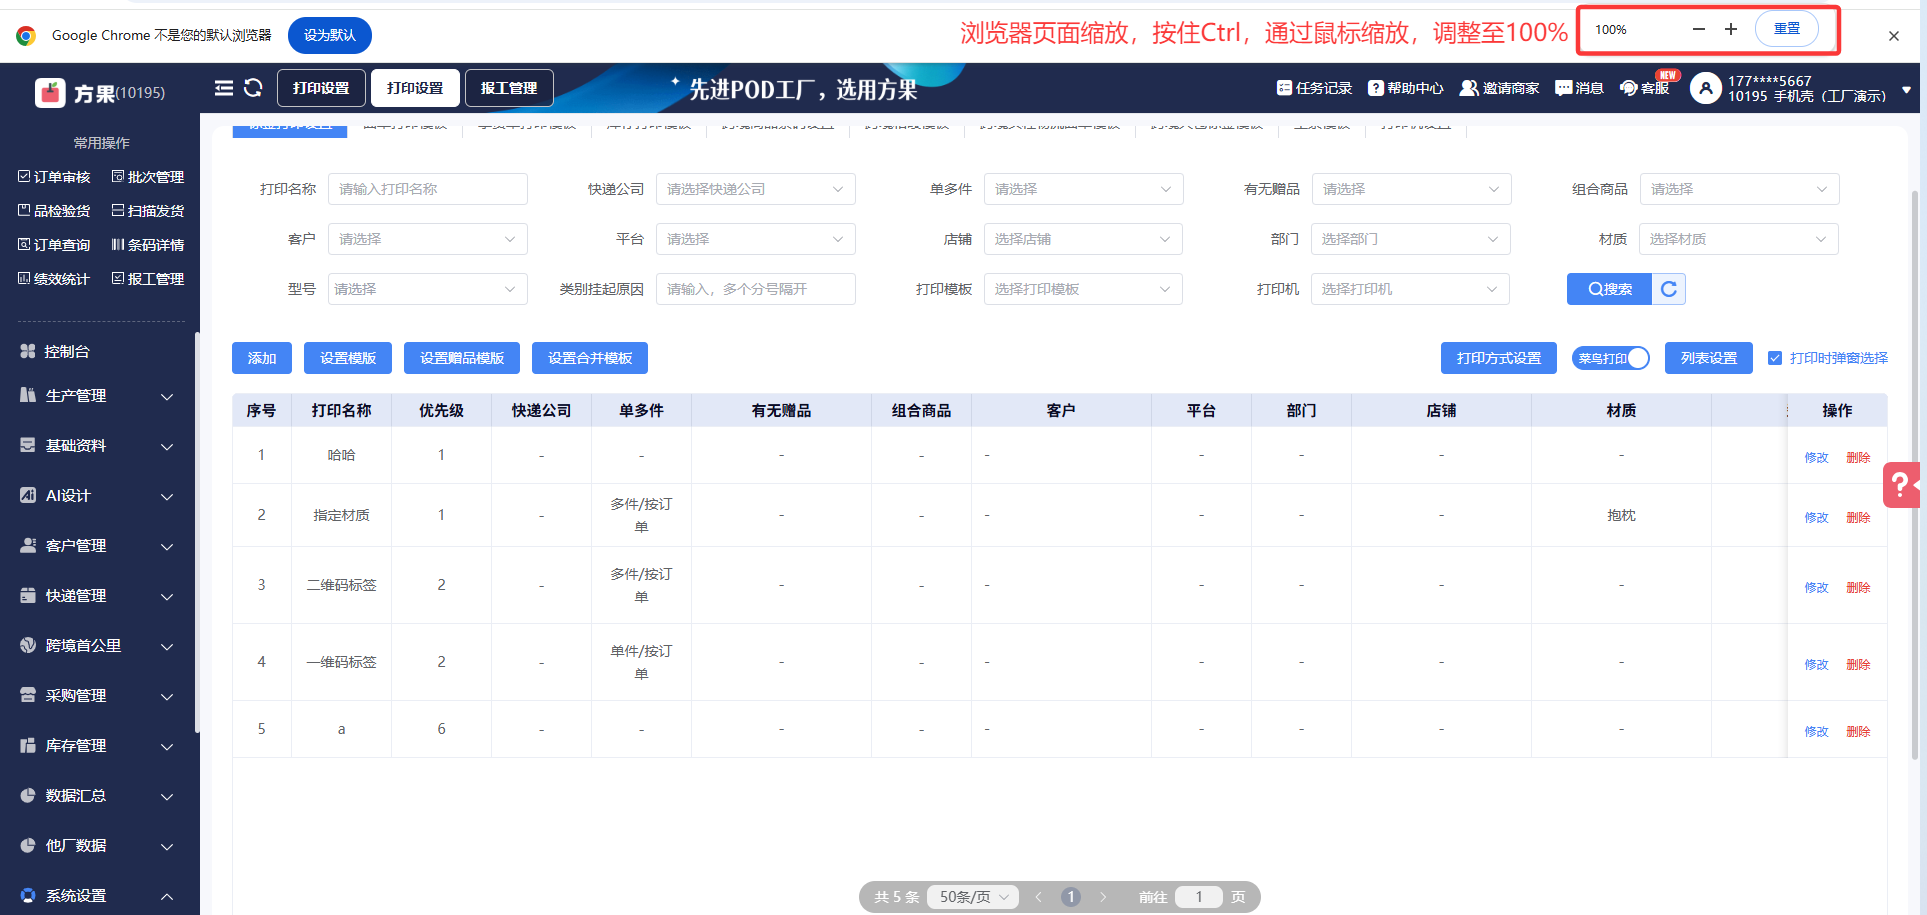1927x915 pixels.
Task: Open the 有无赠品 dropdown
Action: pos(1412,189)
